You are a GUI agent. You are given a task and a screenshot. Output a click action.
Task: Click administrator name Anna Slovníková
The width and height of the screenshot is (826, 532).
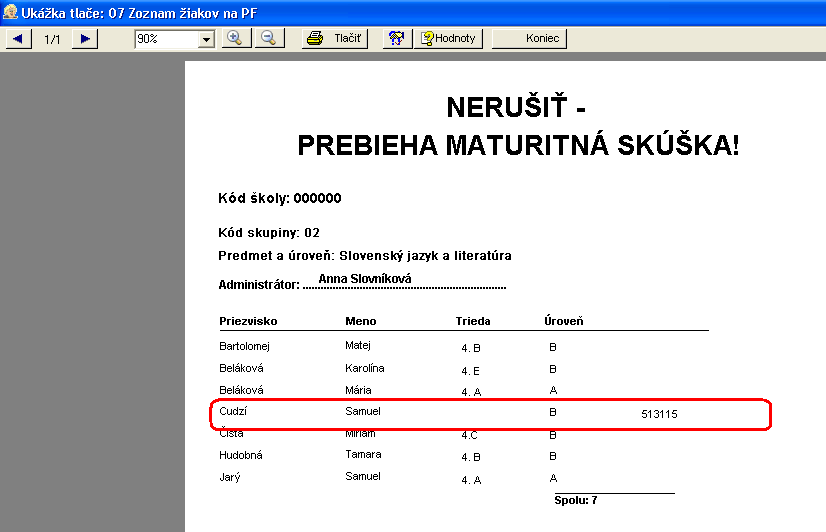pos(365,279)
